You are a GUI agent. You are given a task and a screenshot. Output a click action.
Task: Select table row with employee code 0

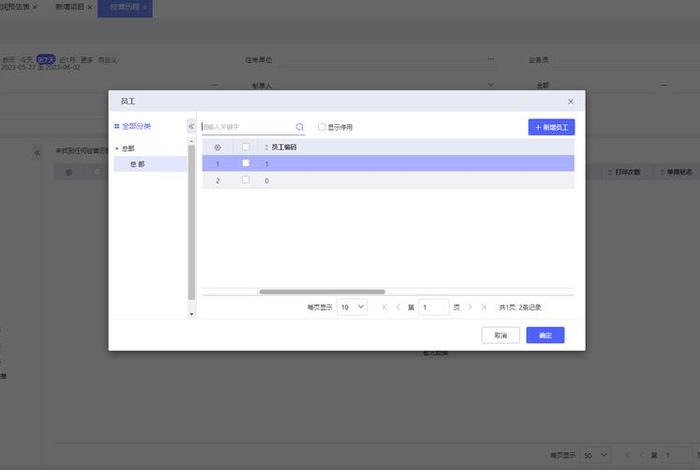point(388,180)
